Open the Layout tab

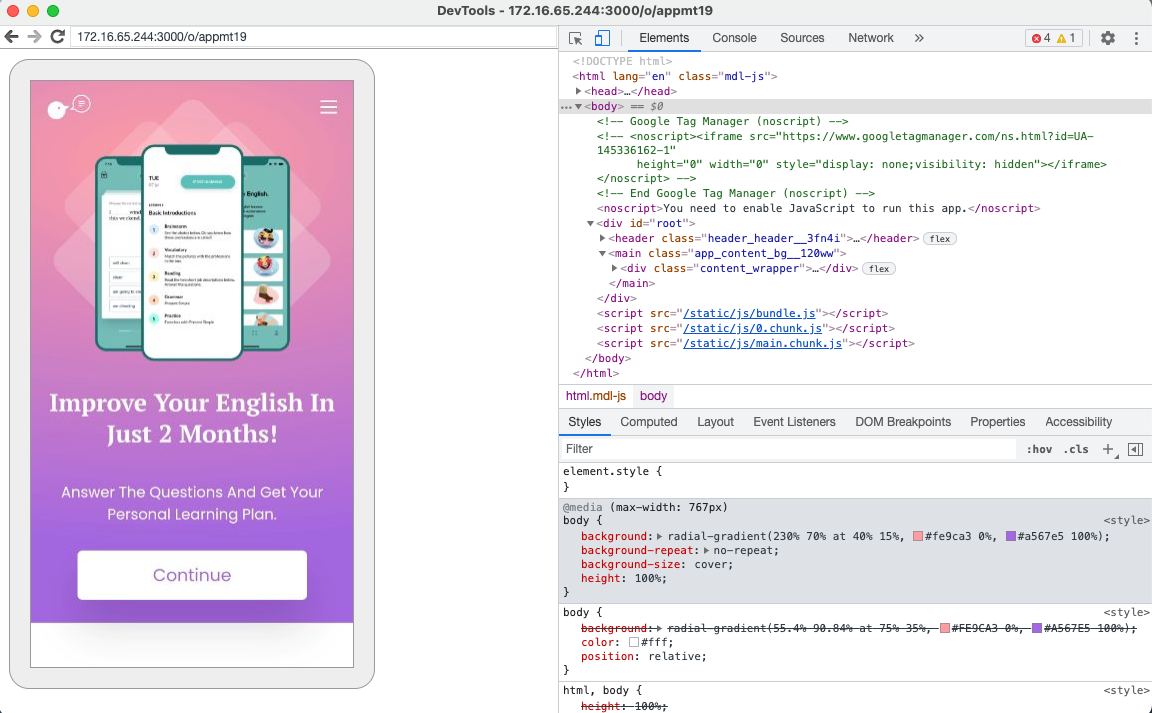pos(715,422)
